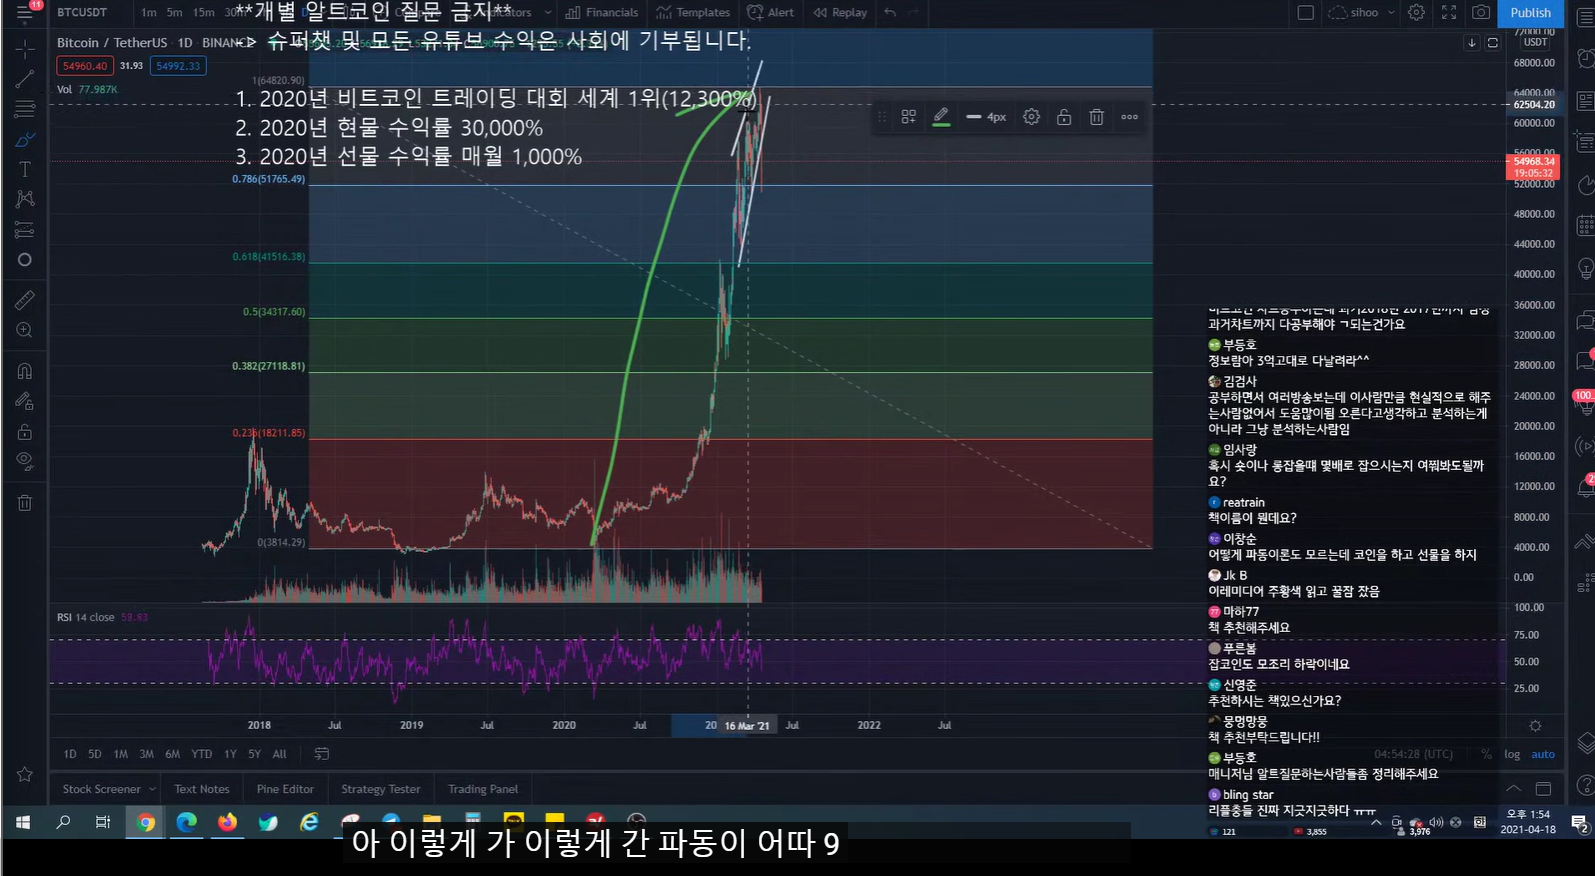Activate the zoom in tool

(x=25, y=330)
